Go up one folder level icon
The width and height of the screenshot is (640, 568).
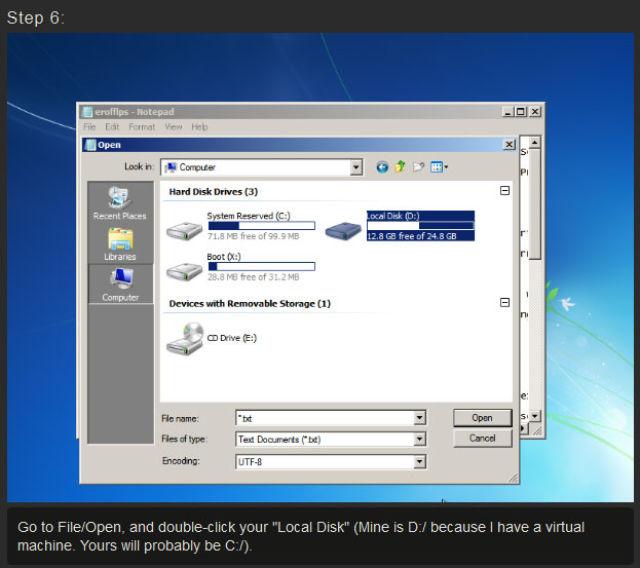[400, 167]
